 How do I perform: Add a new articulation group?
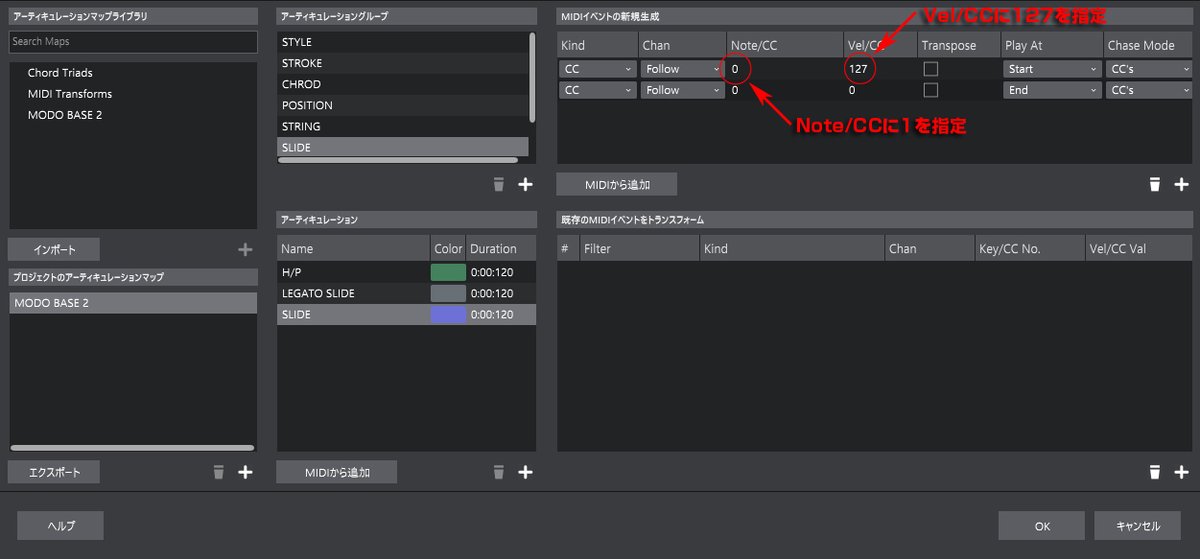(x=525, y=184)
